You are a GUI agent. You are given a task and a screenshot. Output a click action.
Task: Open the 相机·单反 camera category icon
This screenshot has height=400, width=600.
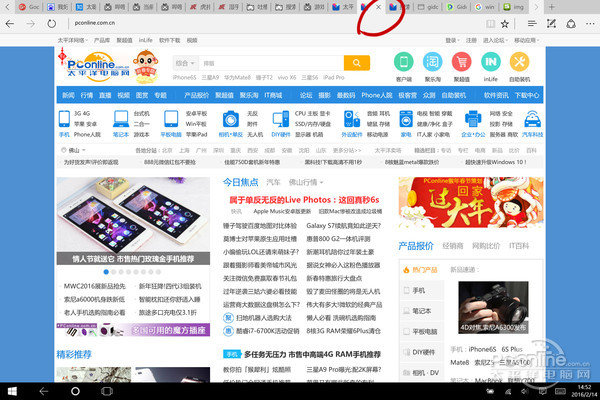[x=231, y=119]
